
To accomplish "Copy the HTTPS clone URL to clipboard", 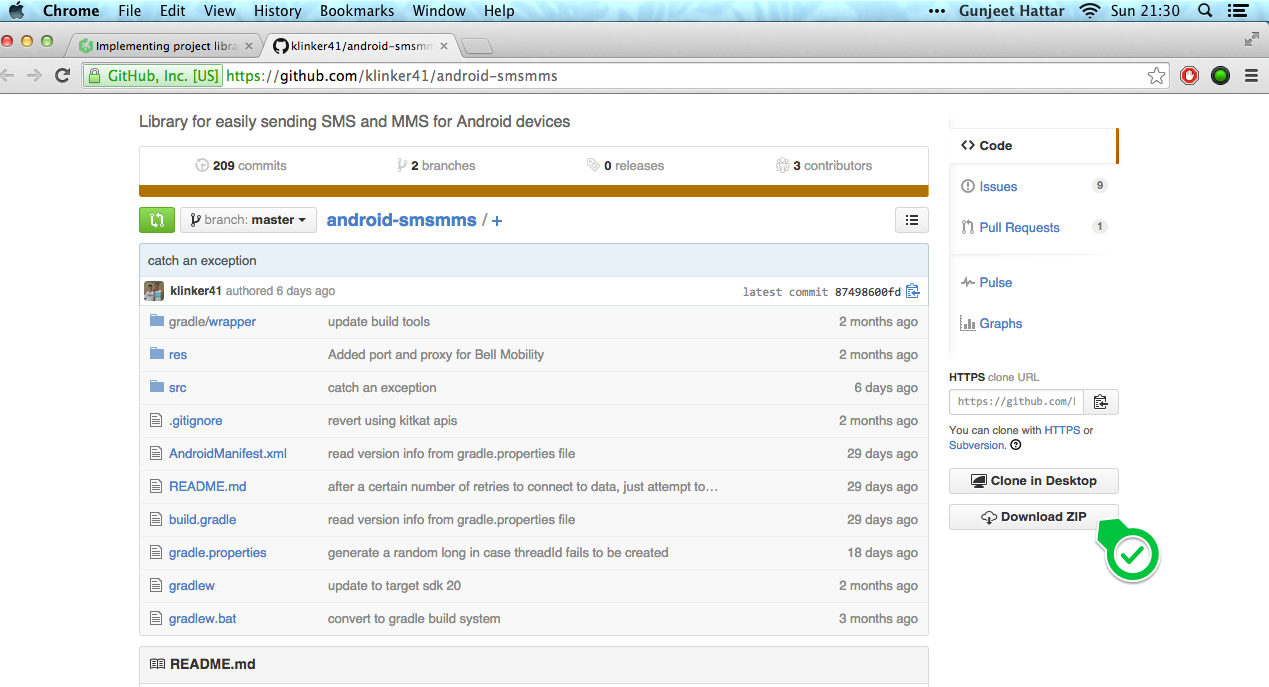I will click(1101, 402).
